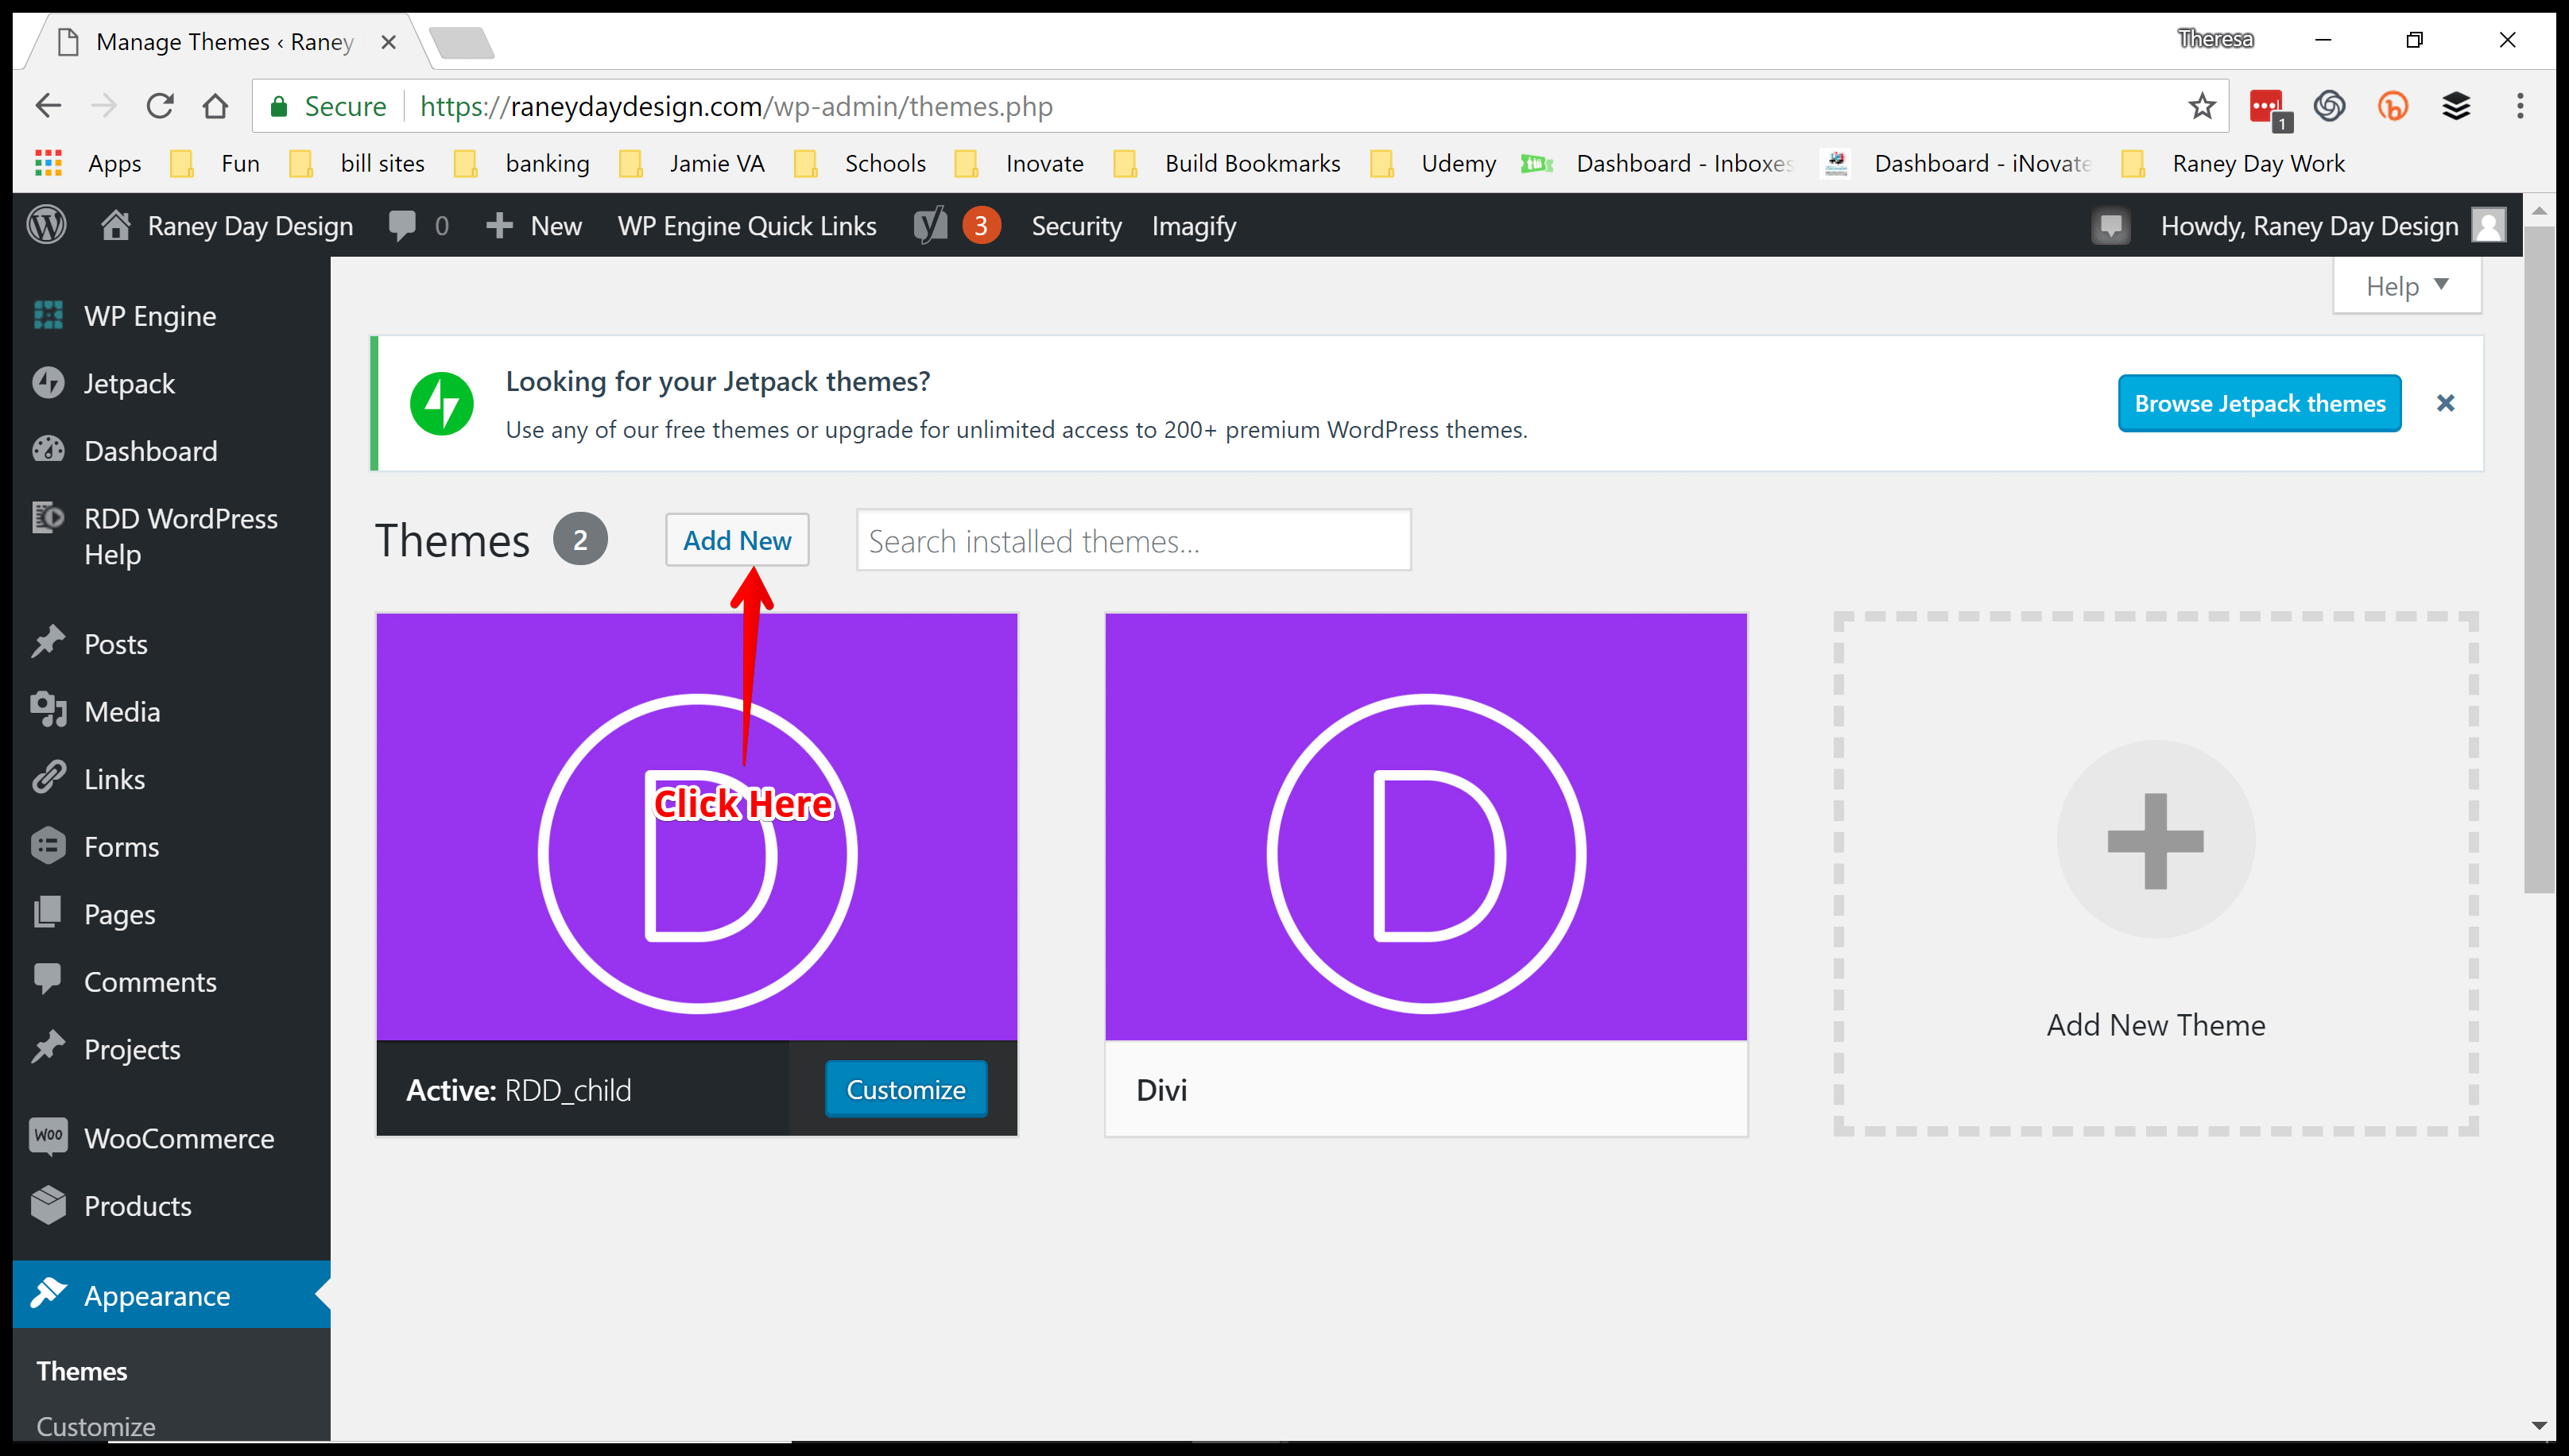Open the notifications icon beside Howdy
2569x1456 pixels.
pyautogui.click(x=2110, y=226)
